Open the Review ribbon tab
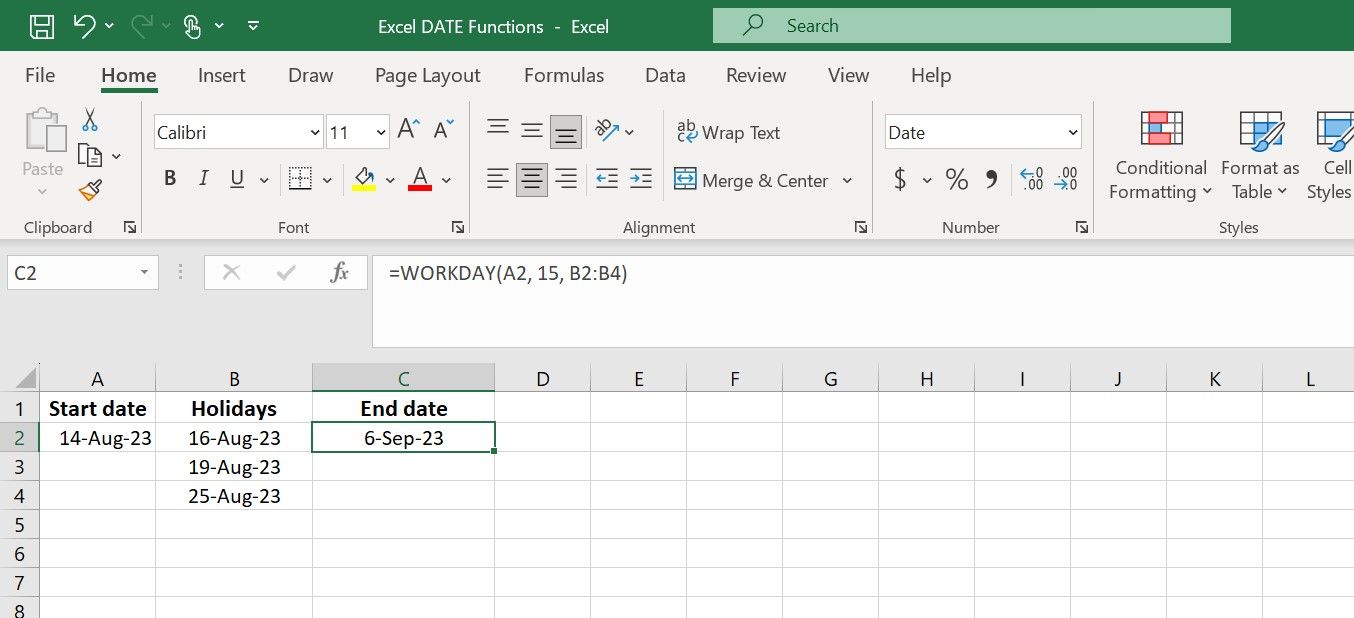 [x=755, y=75]
